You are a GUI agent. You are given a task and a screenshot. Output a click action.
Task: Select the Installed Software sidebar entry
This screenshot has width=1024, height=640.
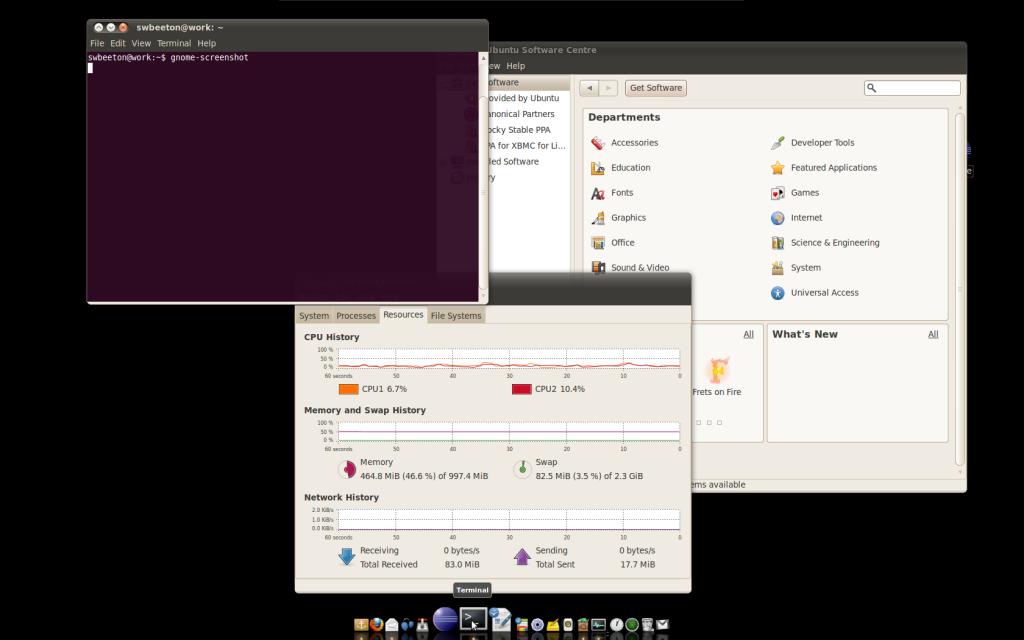(x=514, y=162)
